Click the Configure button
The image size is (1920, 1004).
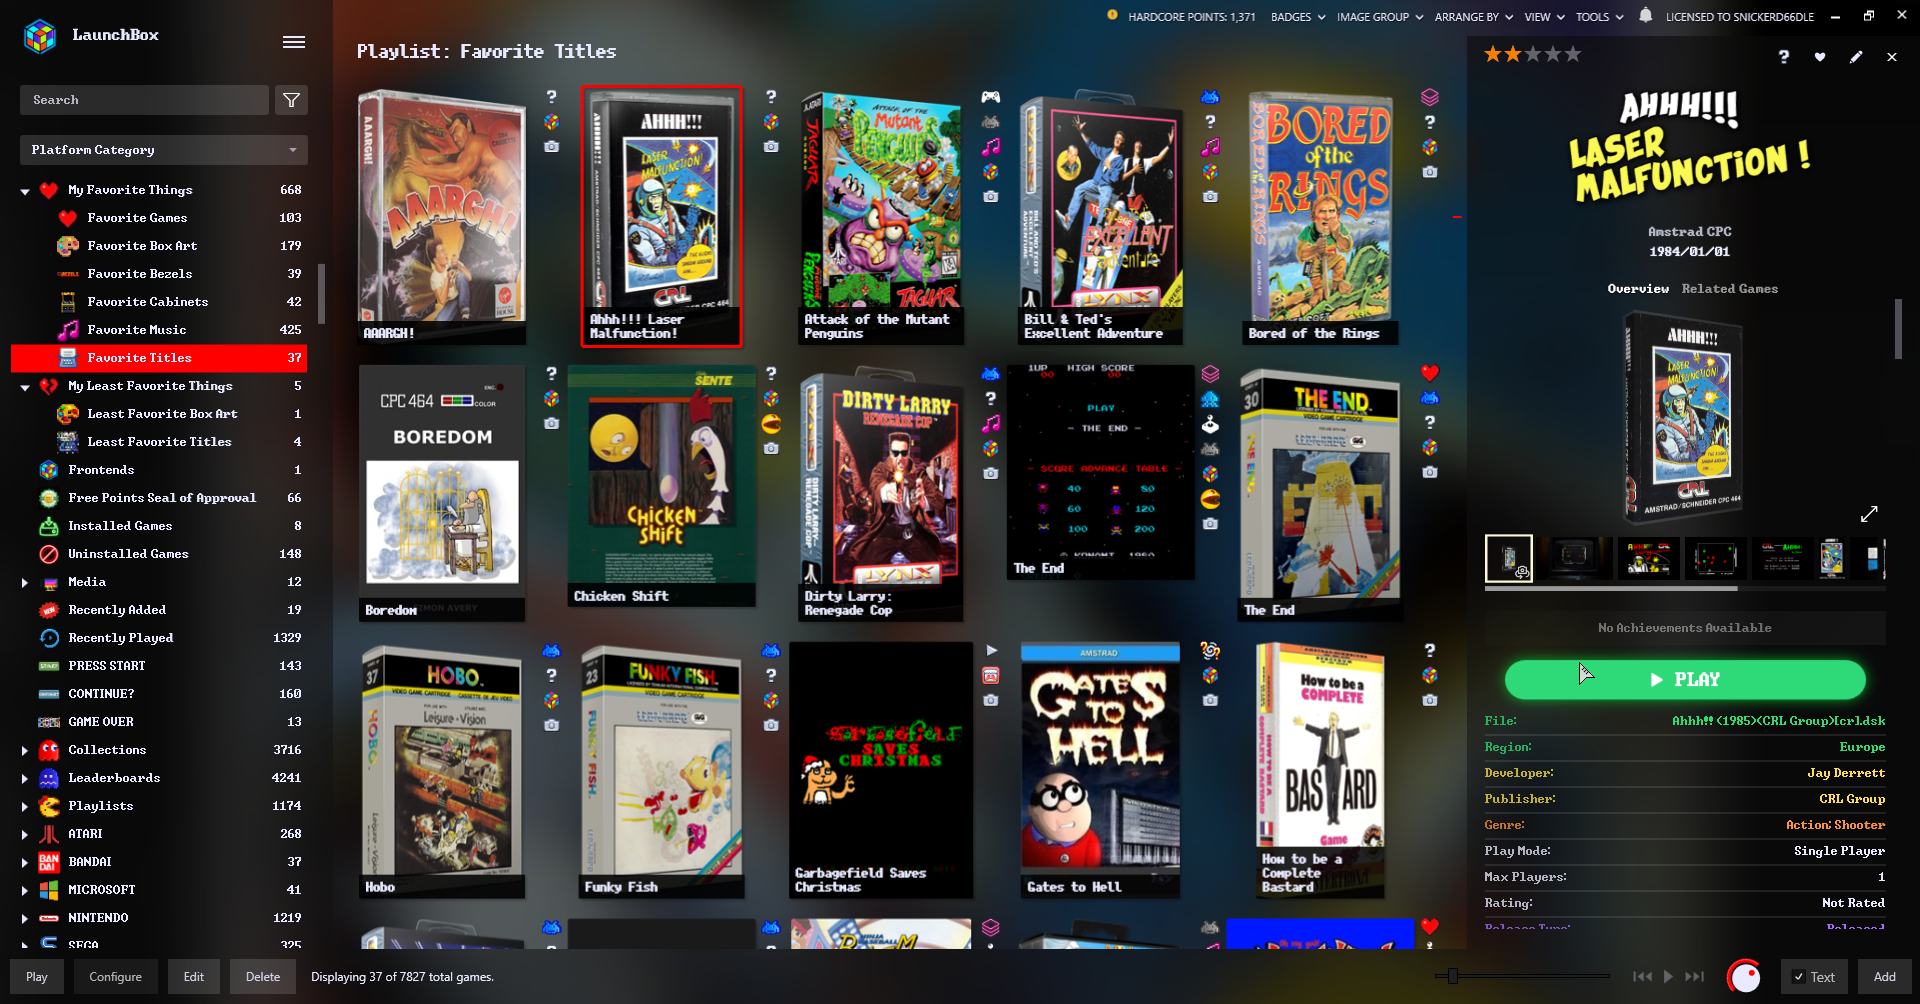116,977
